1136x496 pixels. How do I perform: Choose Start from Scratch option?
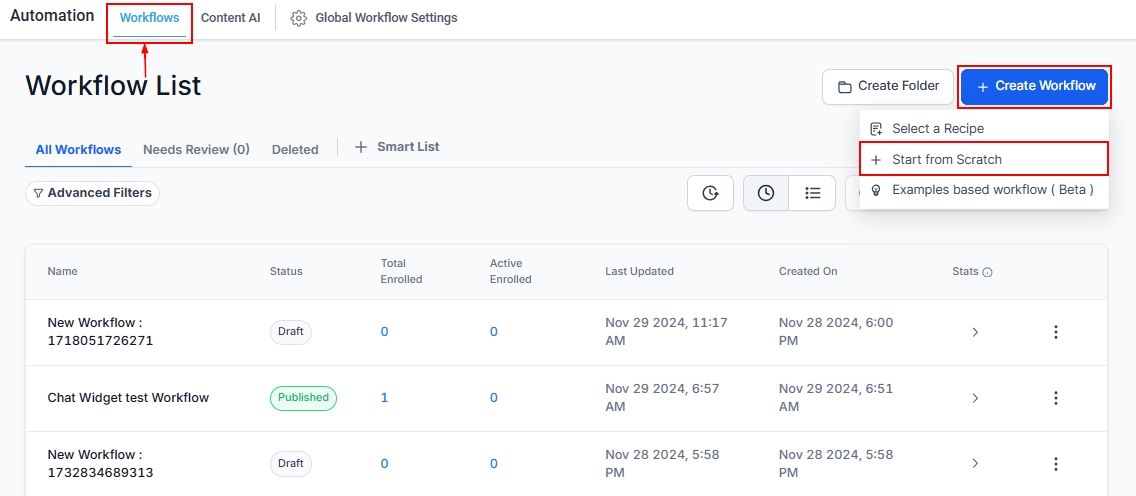click(946, 159)
